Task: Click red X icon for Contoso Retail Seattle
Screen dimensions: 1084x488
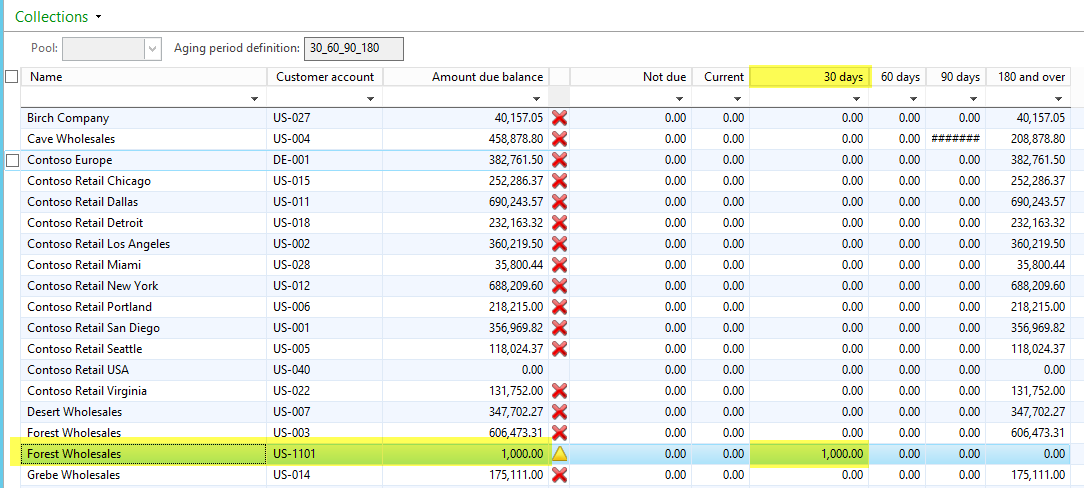Action: pyautogui.click(x=559, y=349)
